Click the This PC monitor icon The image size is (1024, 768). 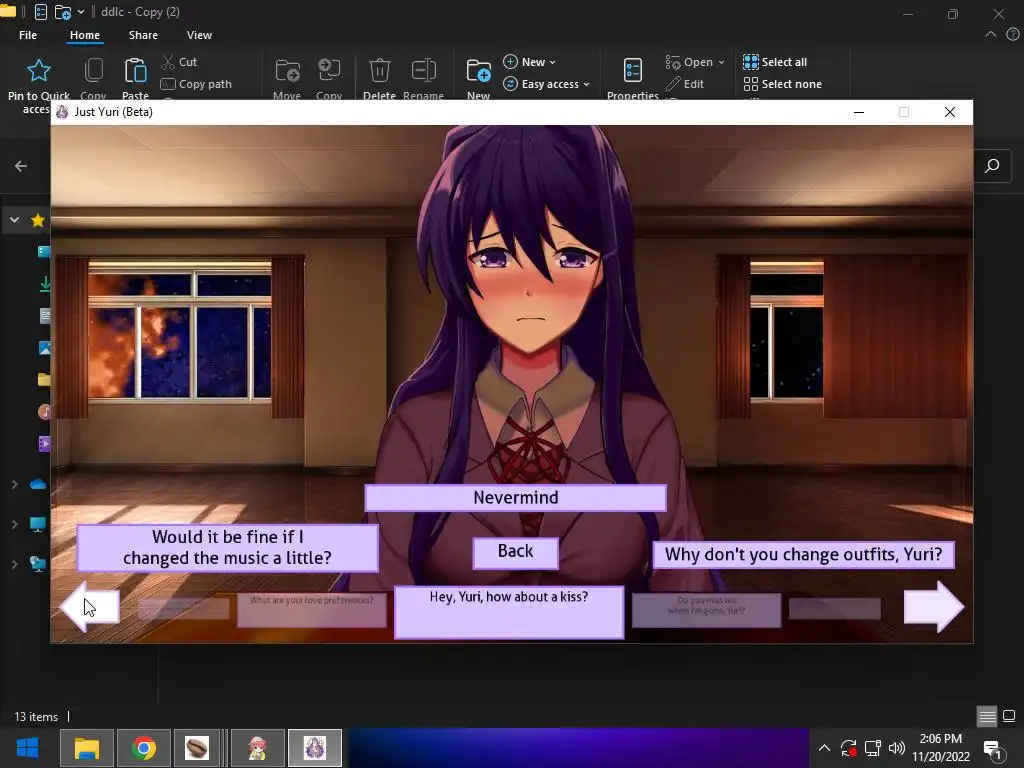click(38, 524)
